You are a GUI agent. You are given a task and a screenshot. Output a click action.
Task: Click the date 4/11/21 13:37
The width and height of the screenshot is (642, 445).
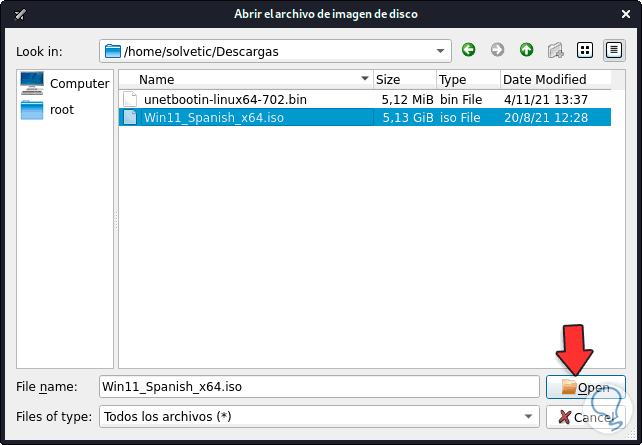546,99
